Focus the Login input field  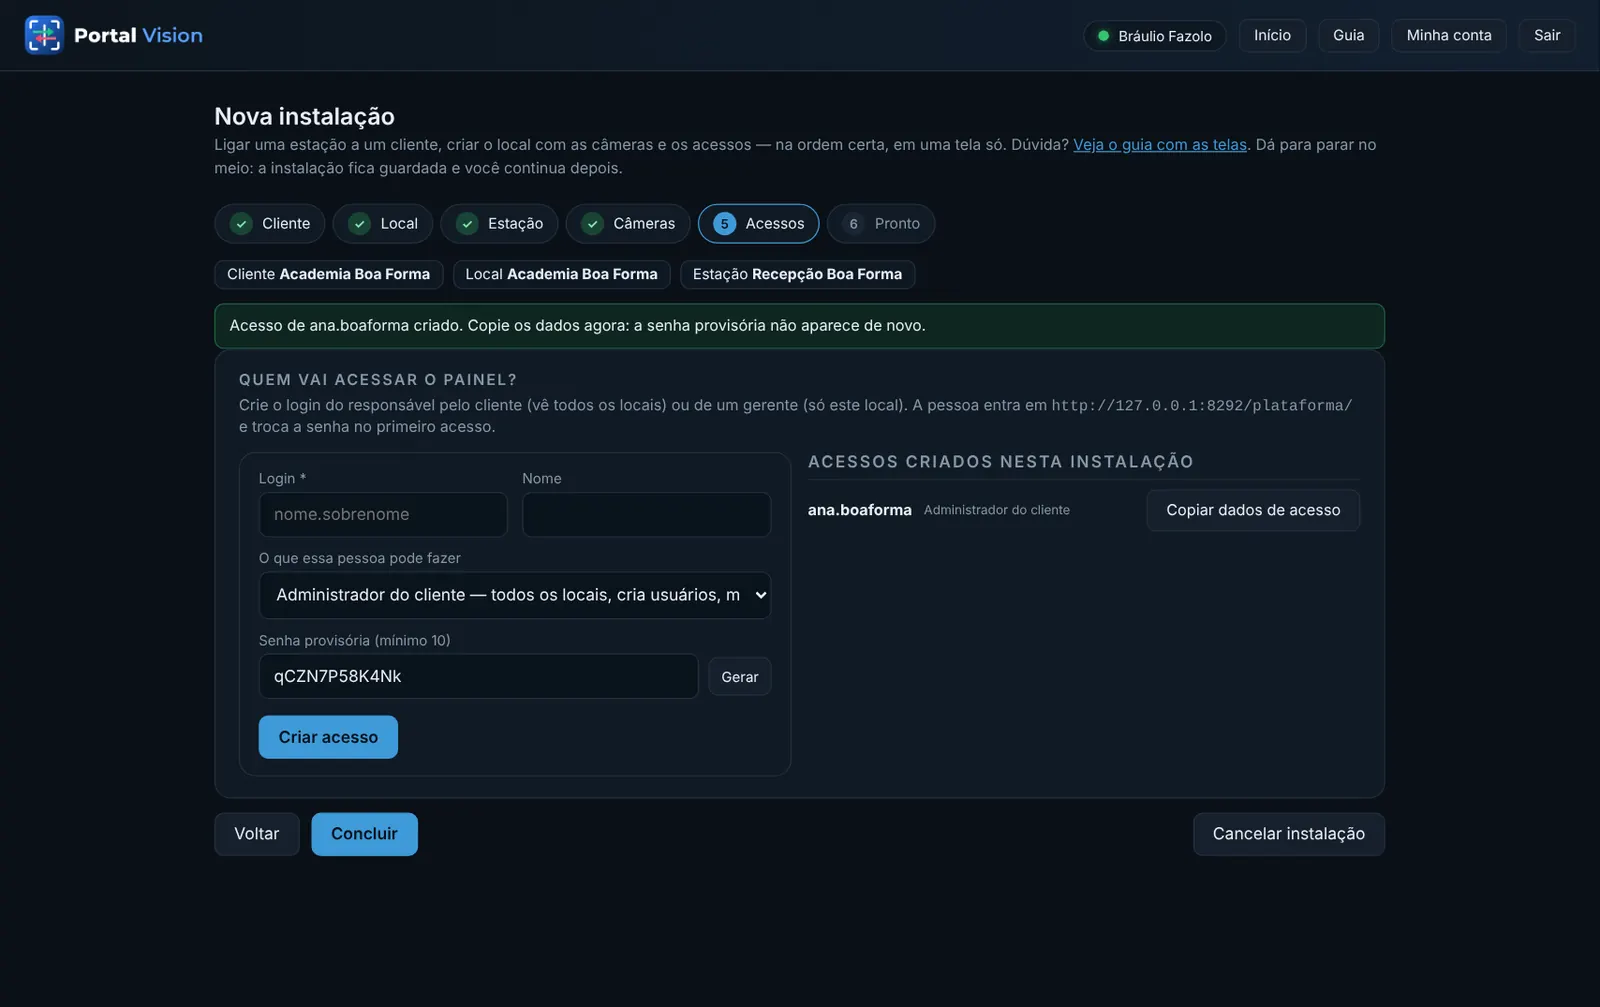pyautogui.click(x=383, y=515)
